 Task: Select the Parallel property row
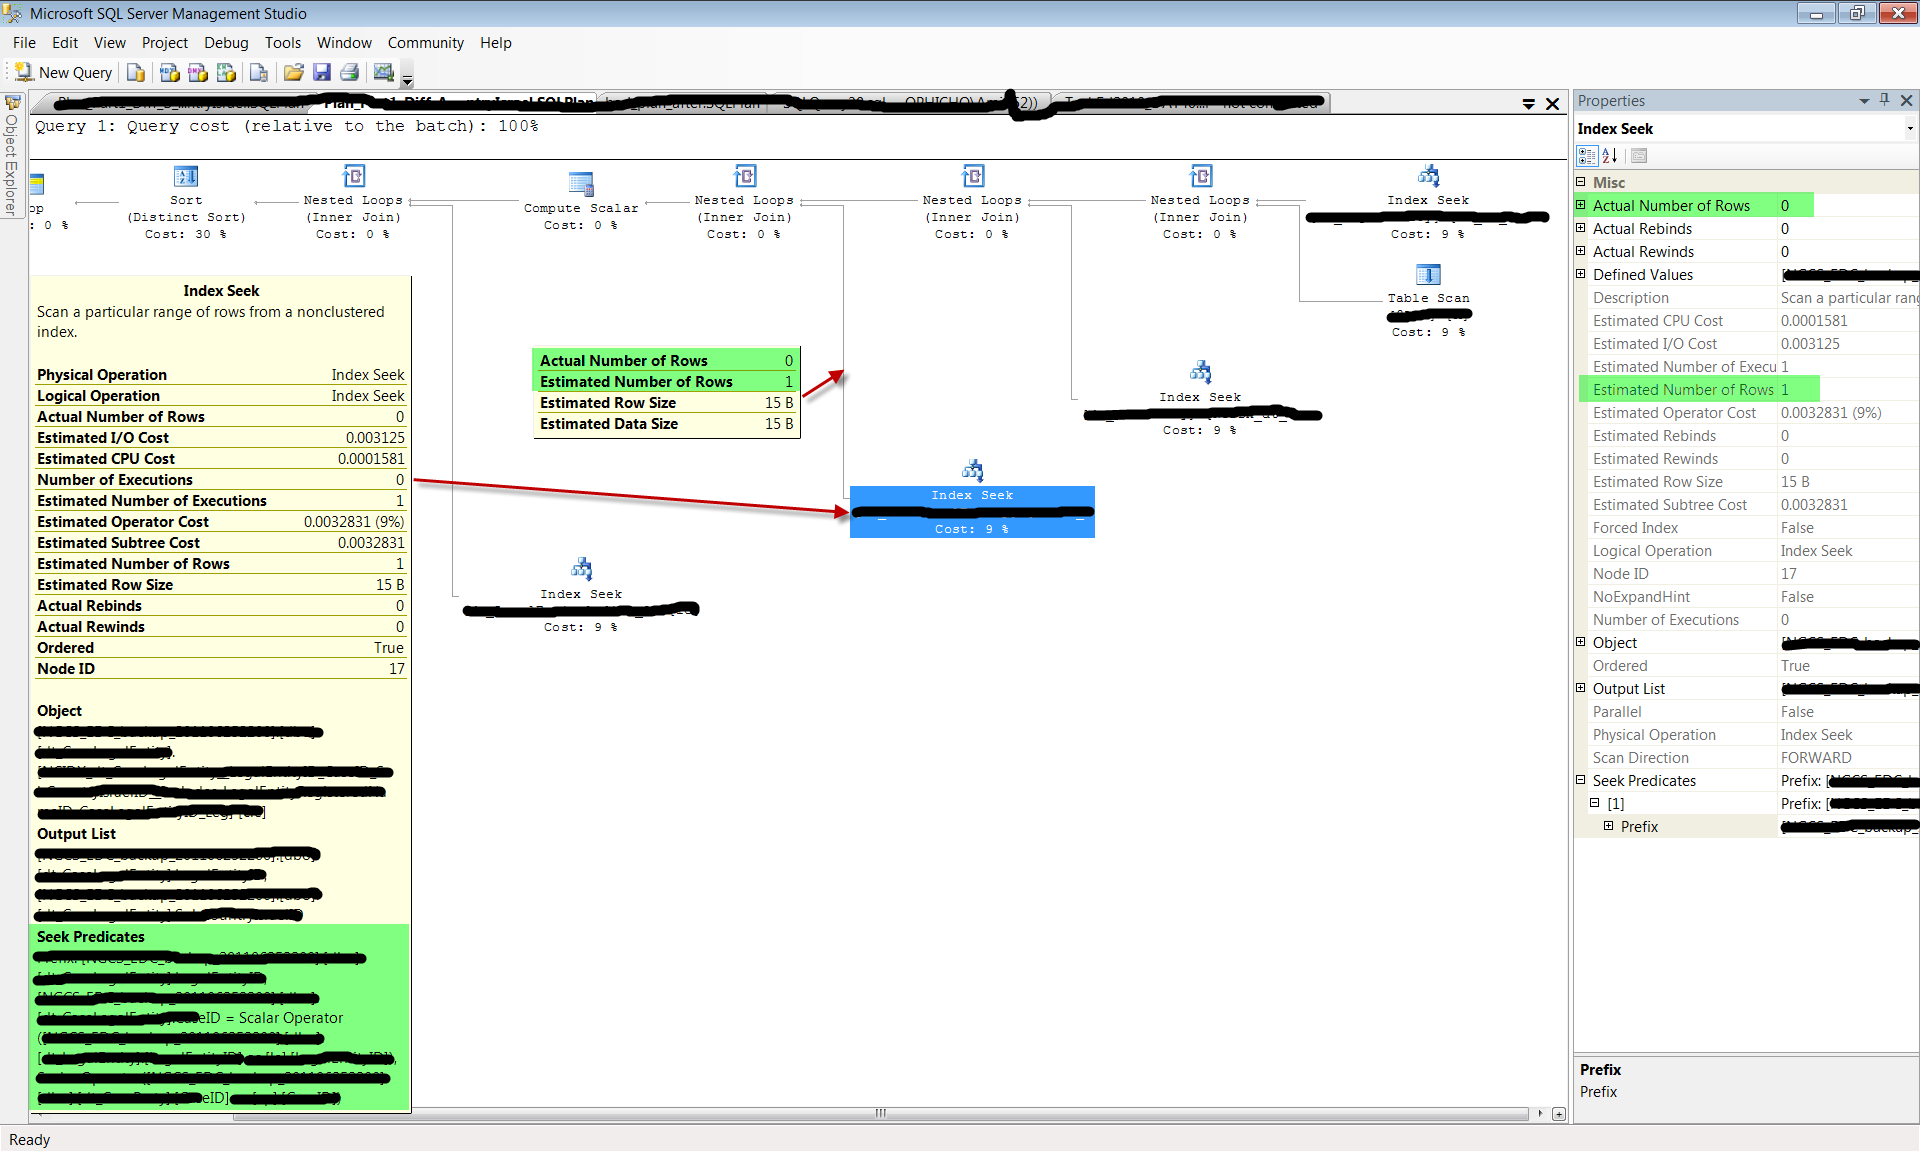[x=1748, y=711]
